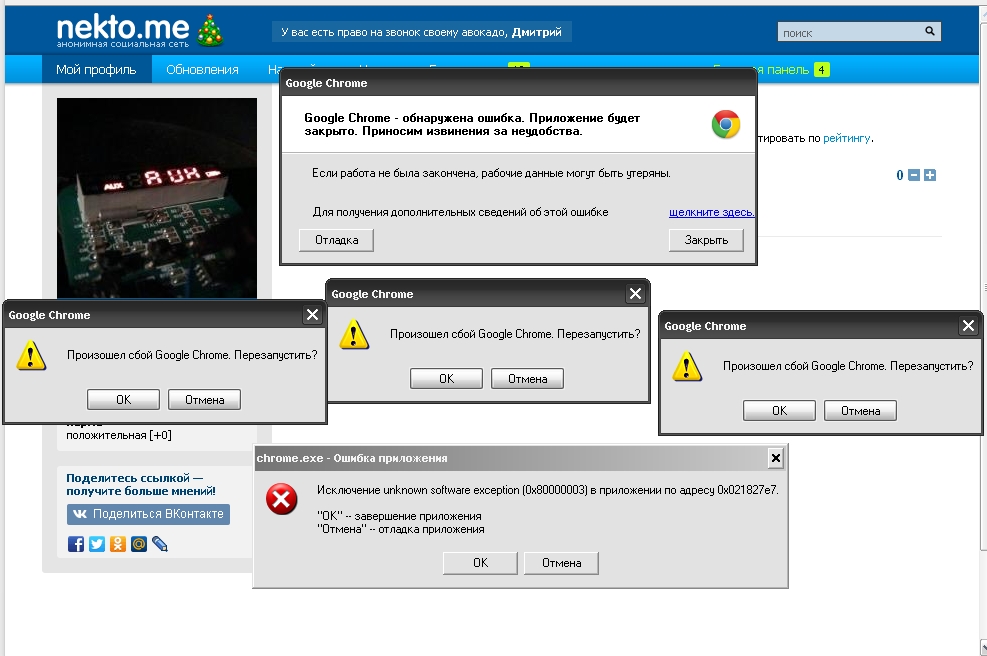Click Отмена in the left Chrome crash dialog
The image size is (987, 656).
click(205, 400)
